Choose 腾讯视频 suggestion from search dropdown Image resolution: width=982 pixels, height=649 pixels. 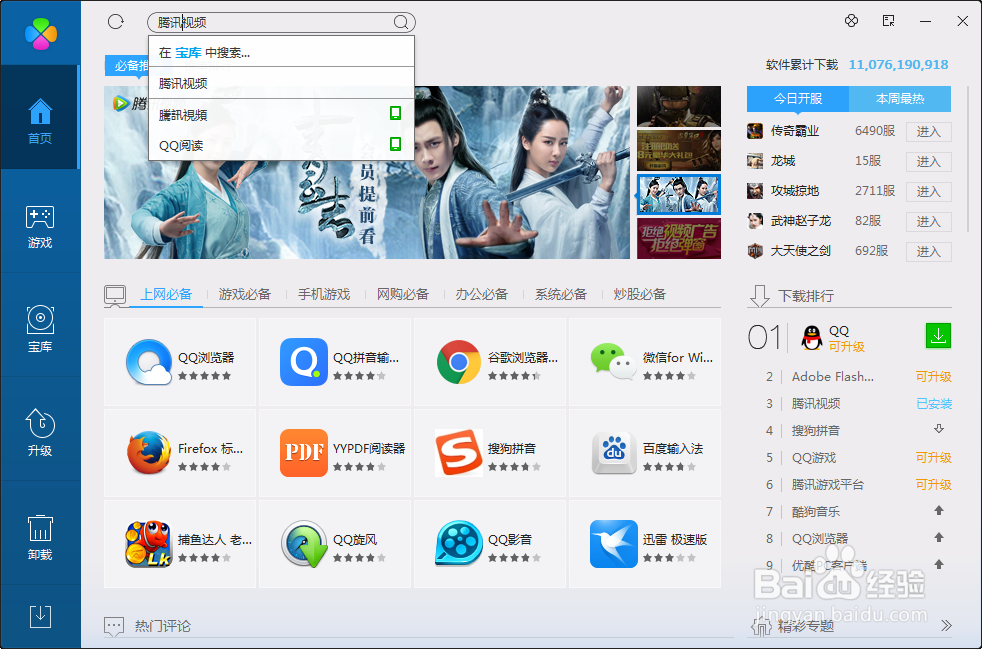click(281, 83)
